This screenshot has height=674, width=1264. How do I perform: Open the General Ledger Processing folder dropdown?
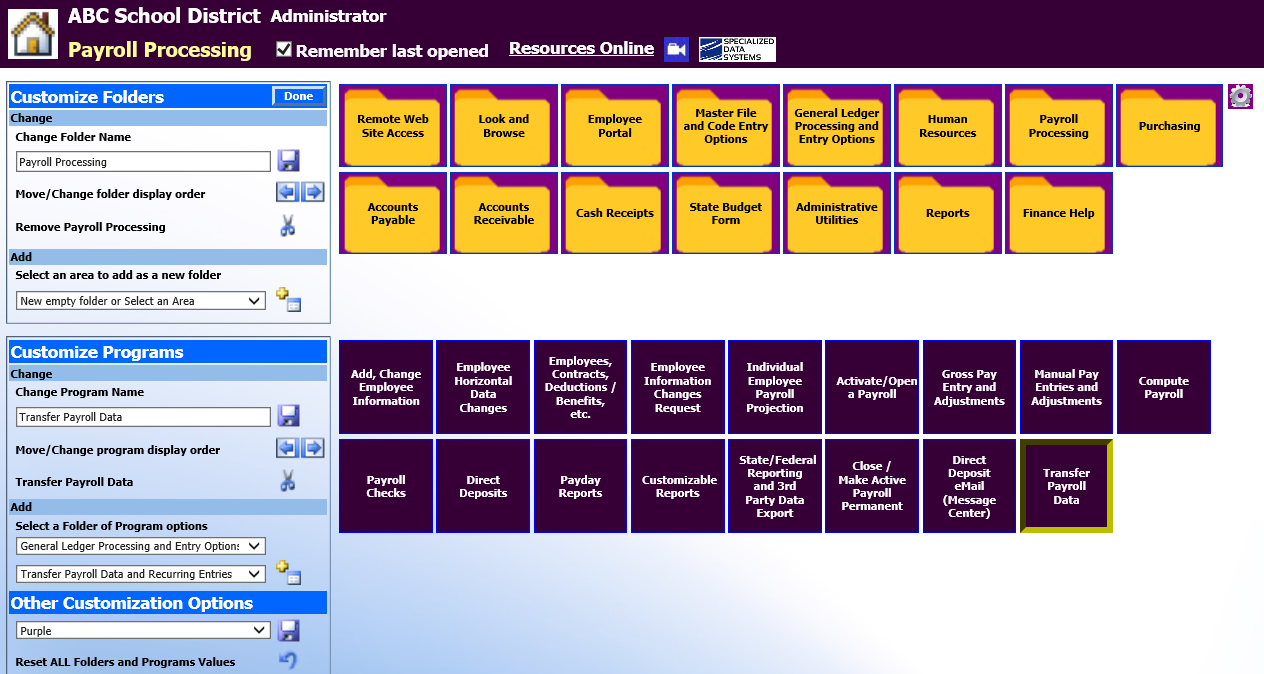[141, 546]
